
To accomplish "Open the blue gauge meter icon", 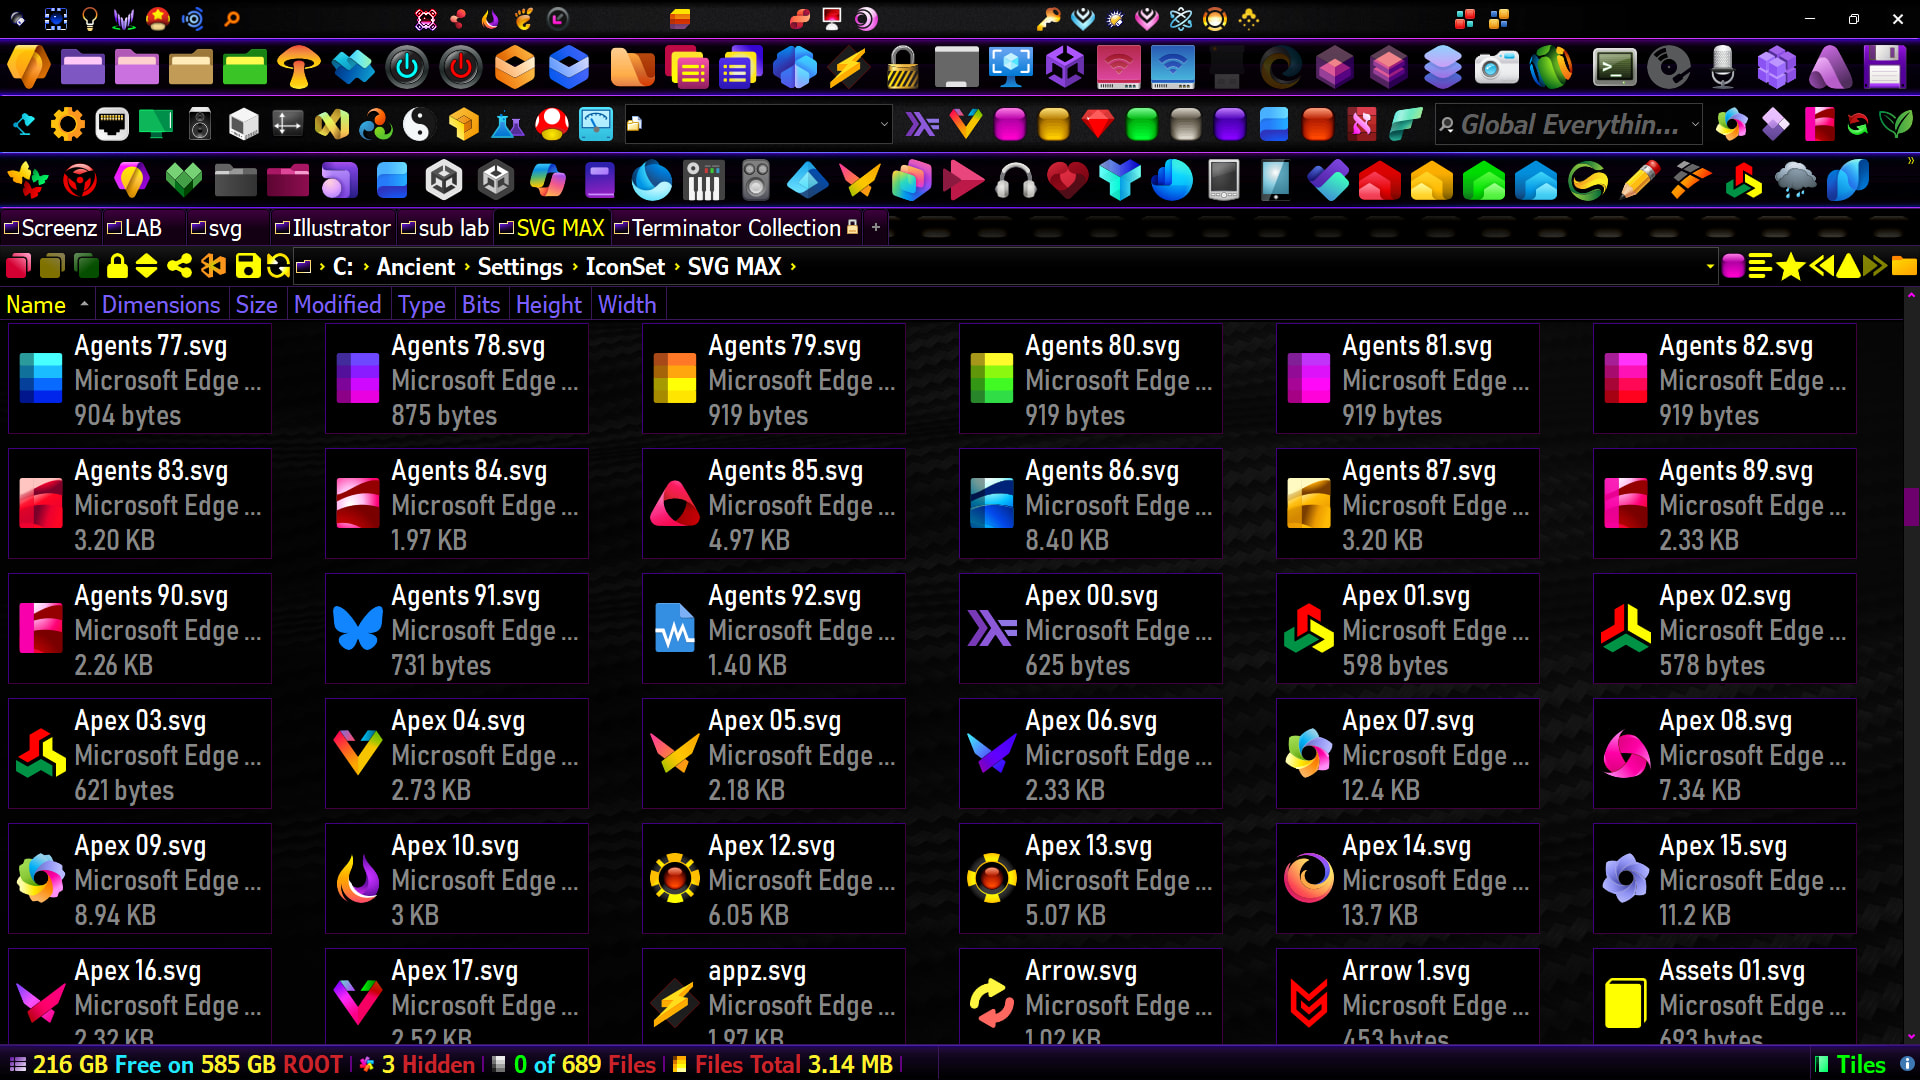I will (596, 125).
